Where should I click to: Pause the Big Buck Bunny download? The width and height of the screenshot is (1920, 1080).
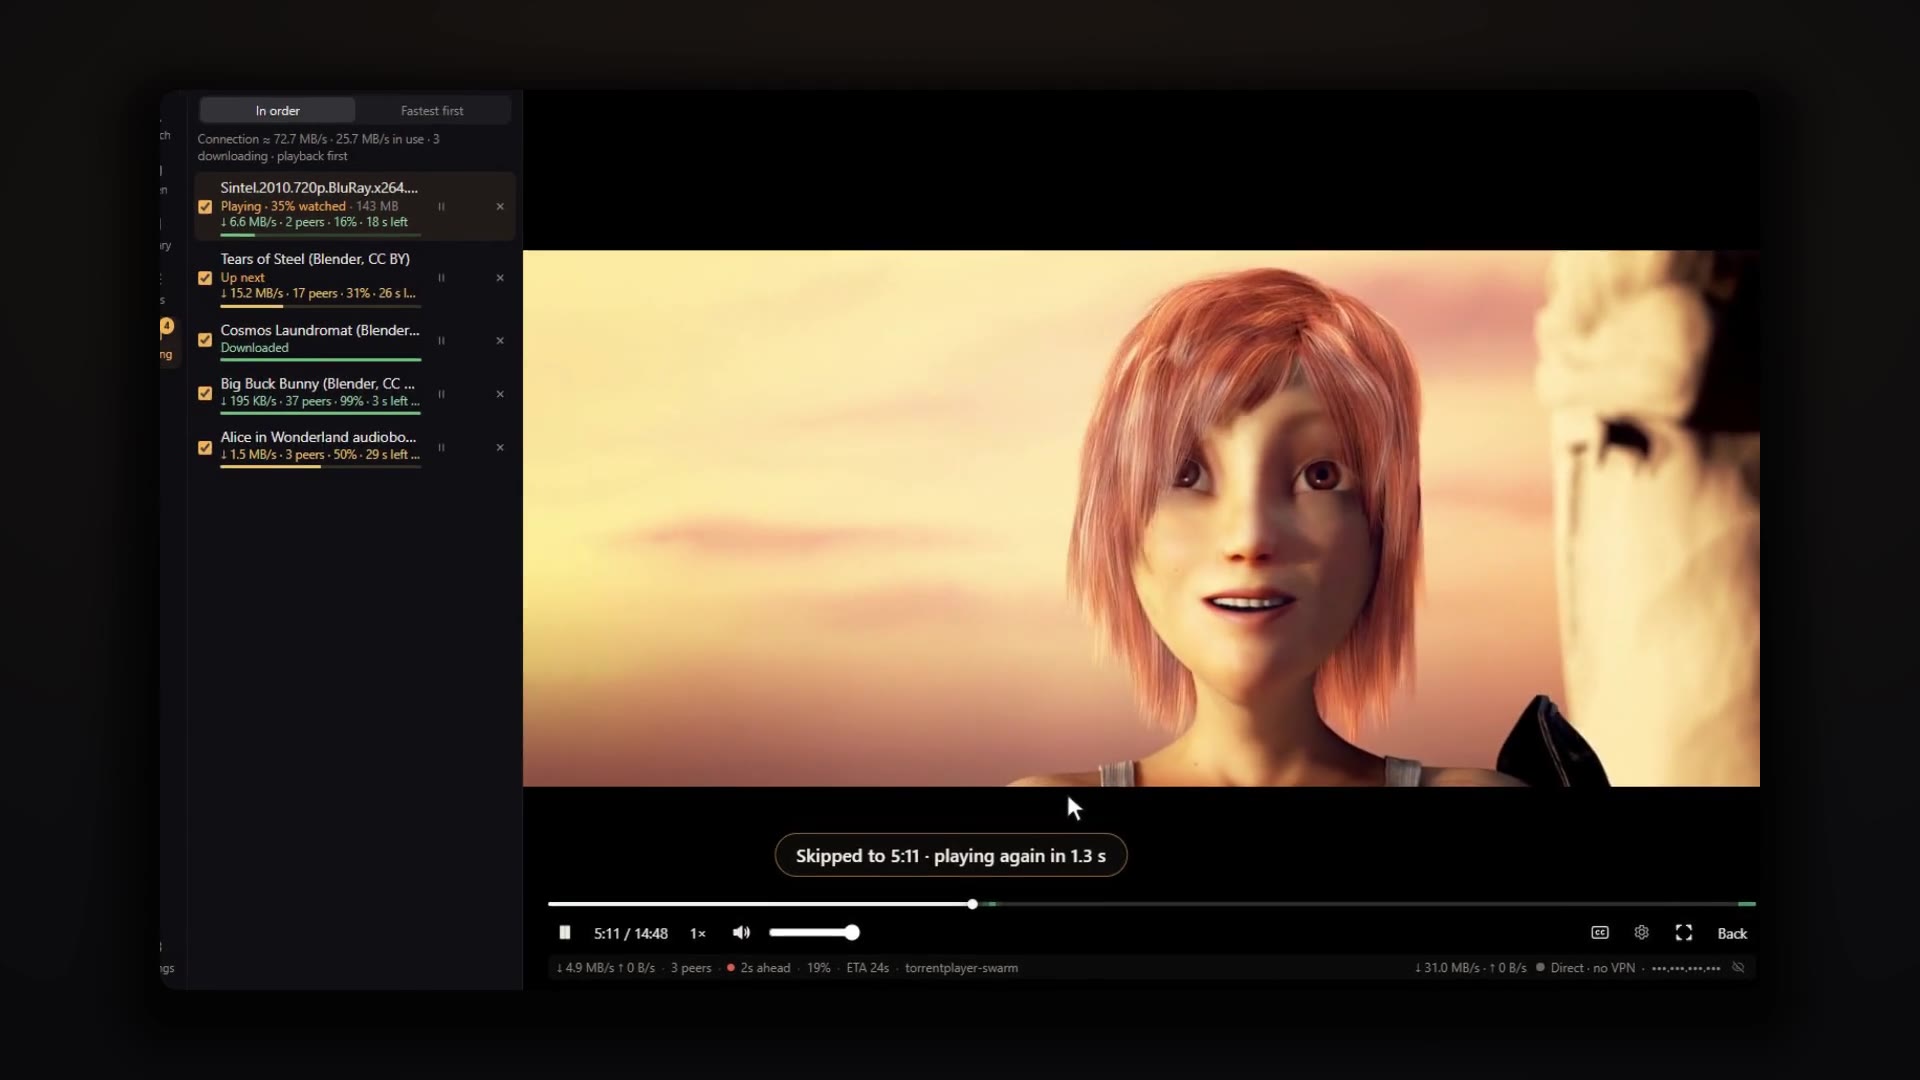pos(441,394)
